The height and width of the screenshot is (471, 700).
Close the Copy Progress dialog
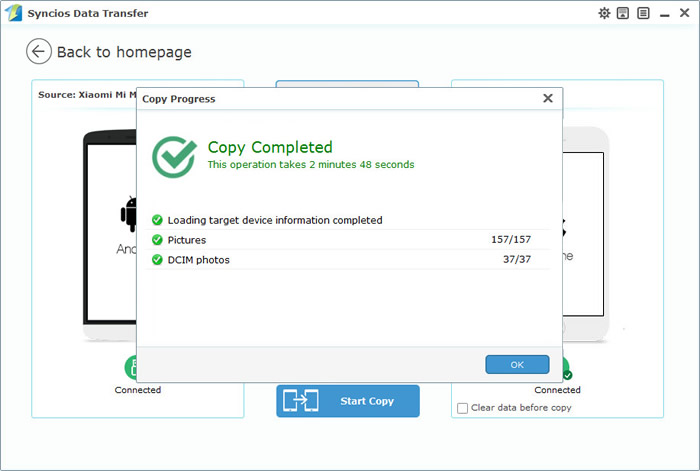click(548, 98)
